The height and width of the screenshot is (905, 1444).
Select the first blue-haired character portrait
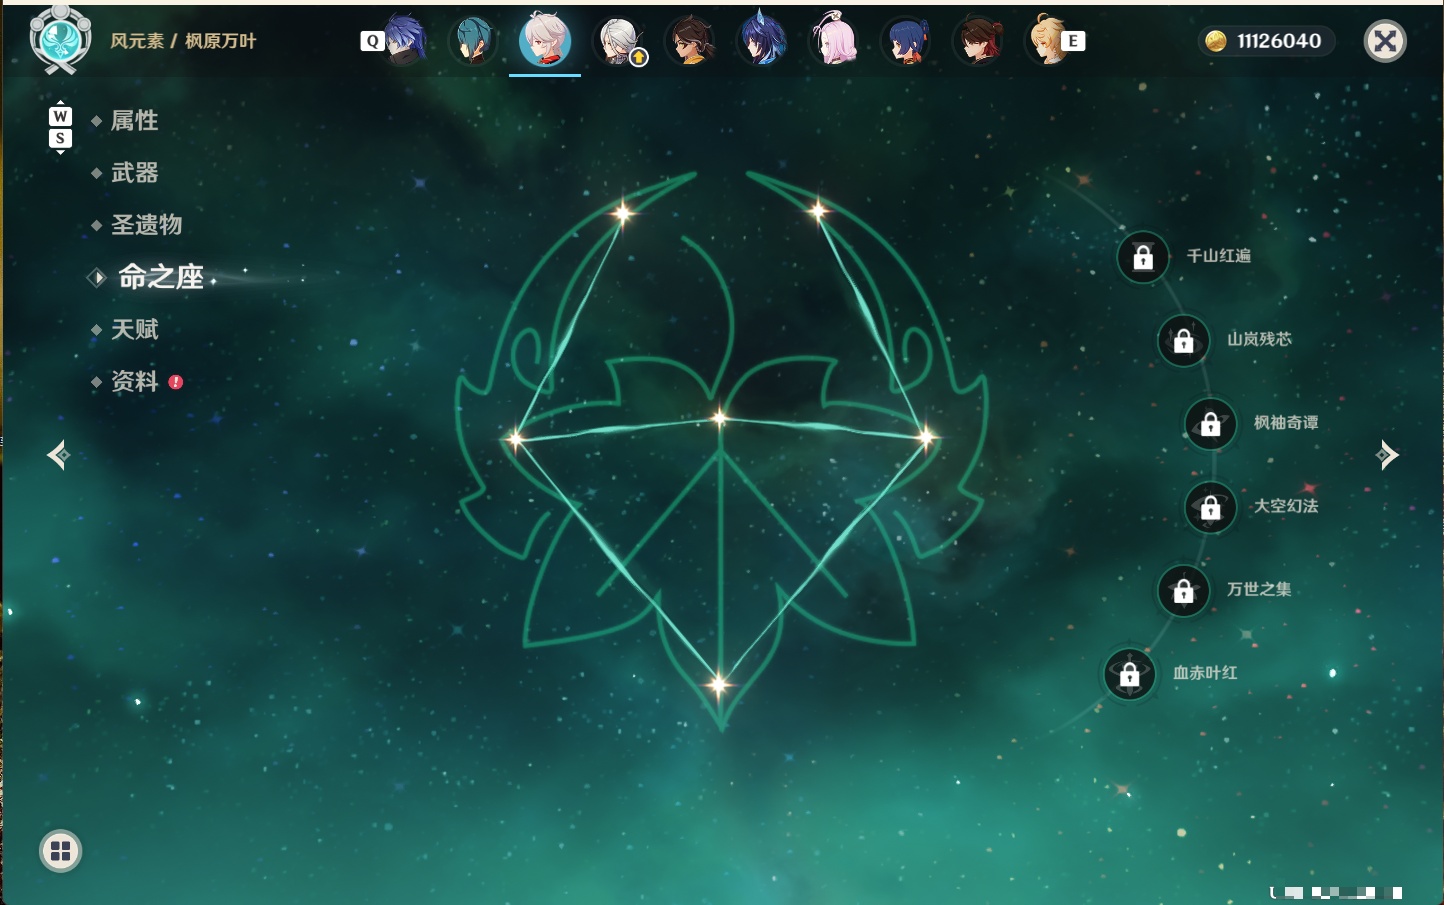404,40
